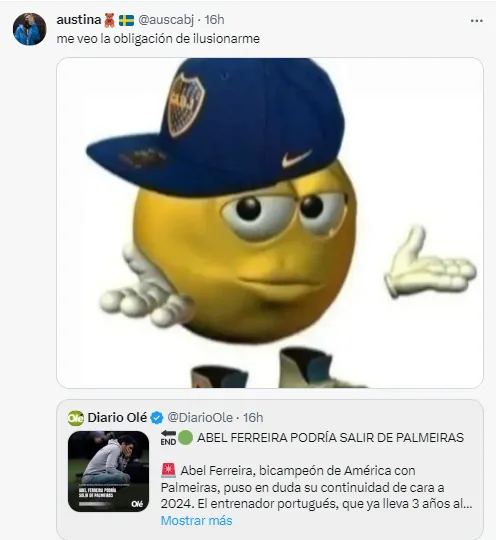The image size is (496, 540).
Task: Click the 16h timestamp of austina's tweet
Action: [x=214, y=20]
